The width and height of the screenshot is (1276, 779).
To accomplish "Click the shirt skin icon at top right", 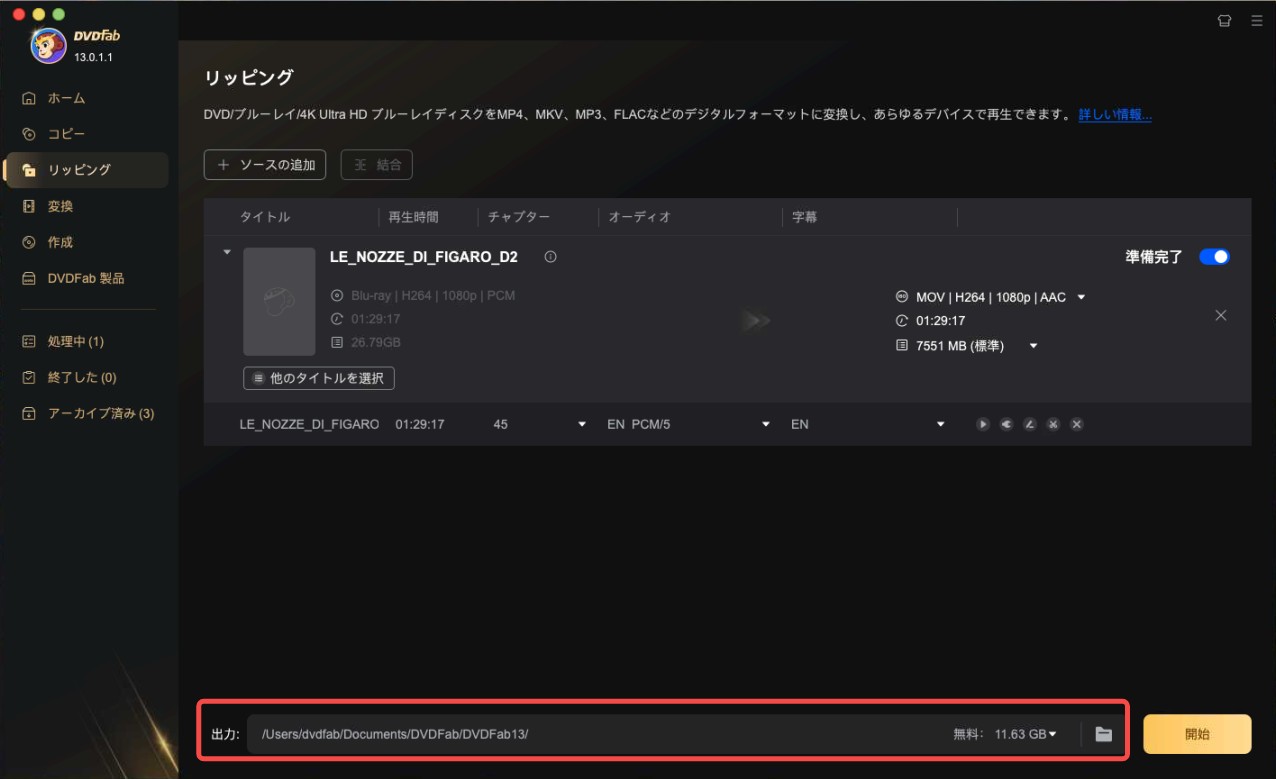I will [1224, 20].
